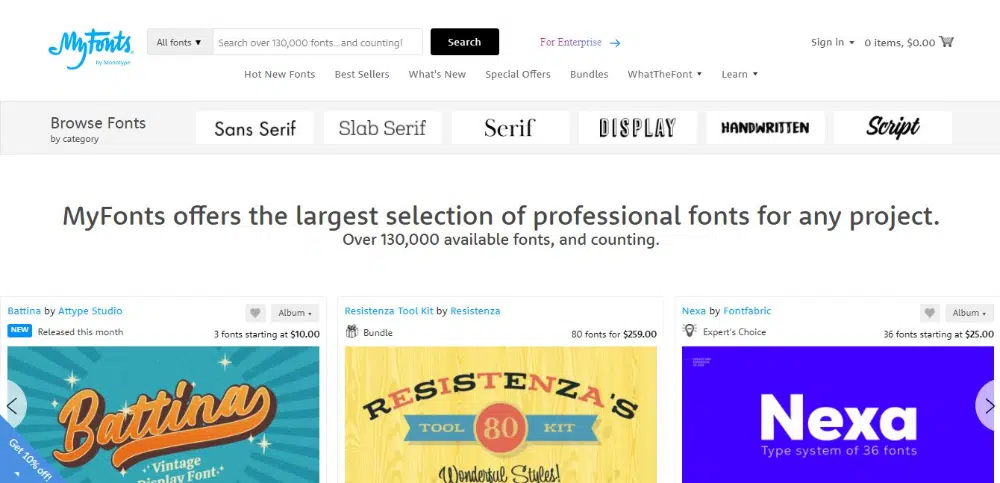
Task: Go to previous carousel slide arrow
Action: point(12,405)
